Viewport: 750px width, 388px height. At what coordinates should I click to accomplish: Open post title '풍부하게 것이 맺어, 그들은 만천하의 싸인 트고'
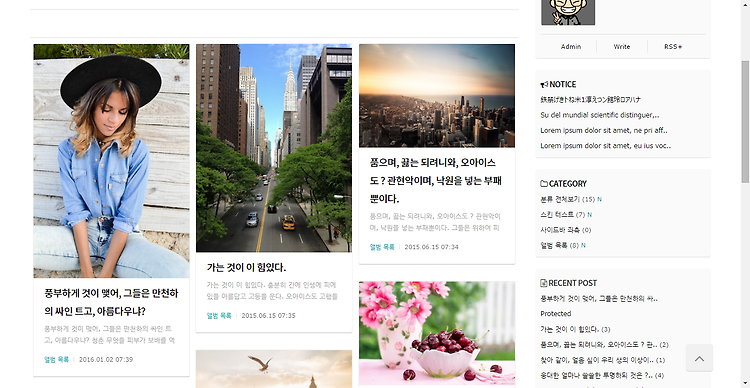pos(111,302)
